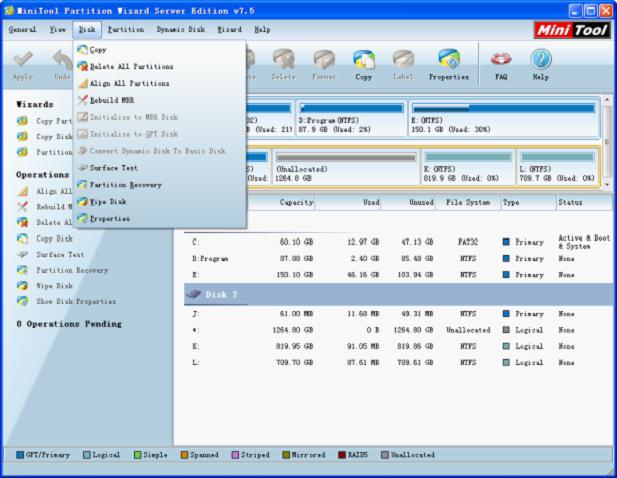Click Copy Disk link in Operations
The image size is (617, 478).
pyautogui.click(x=54, y=238)
